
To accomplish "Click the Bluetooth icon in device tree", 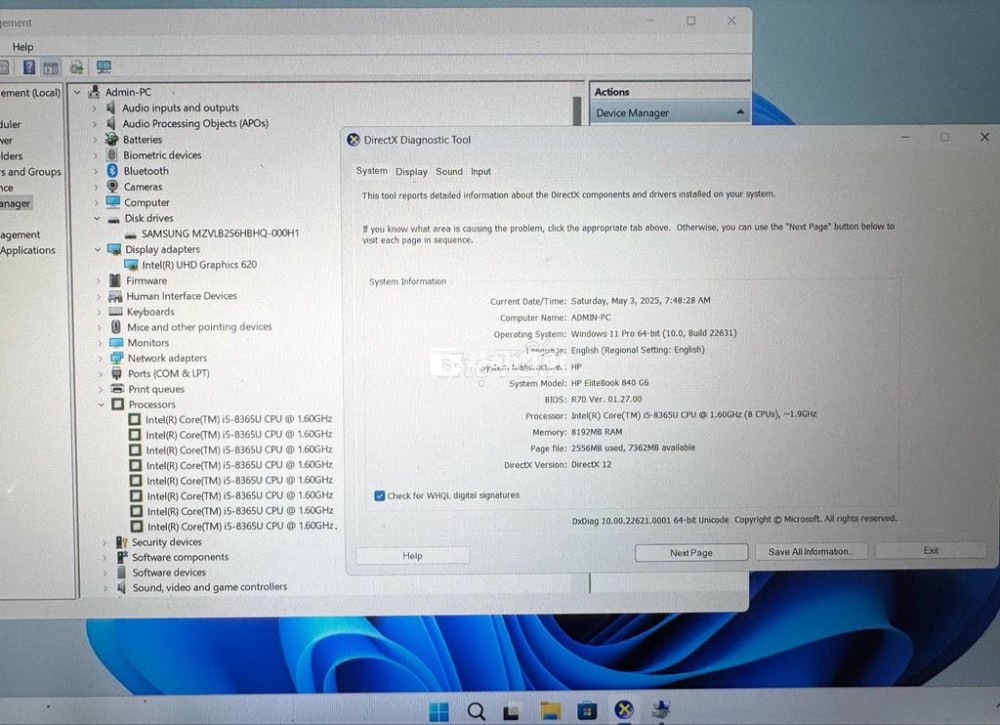I will tap(112, 170).
